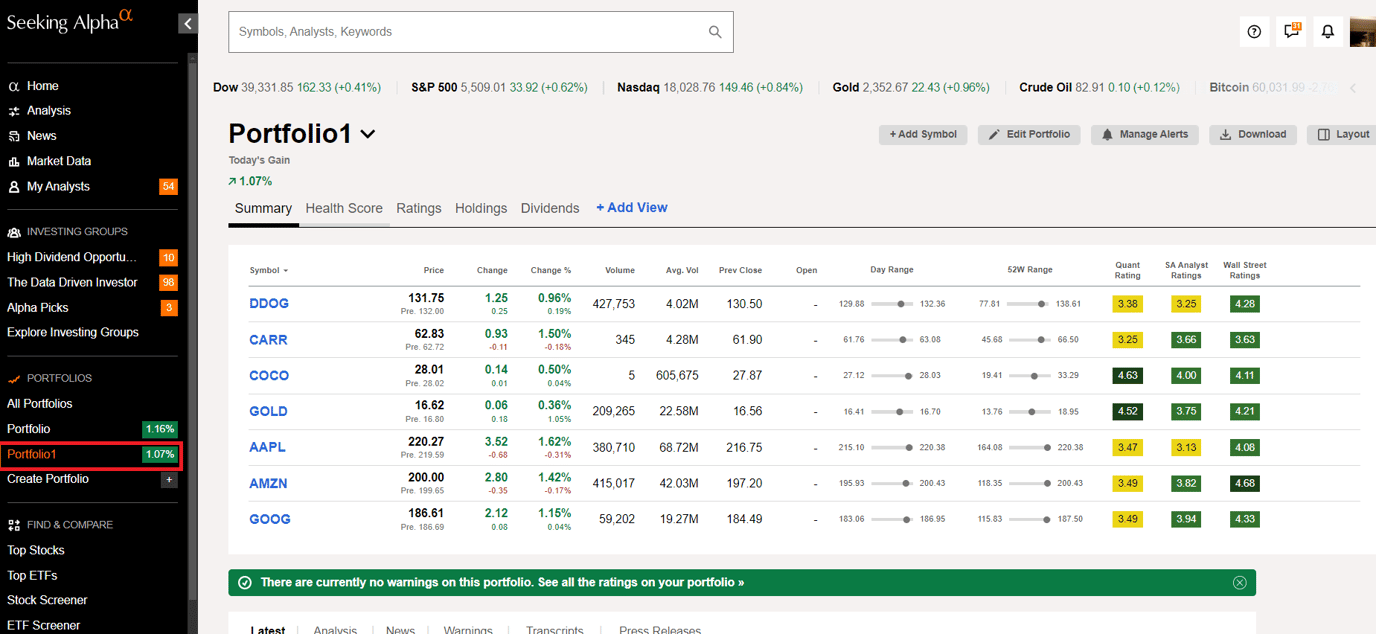This screenshot has height=634, width=1376.
Task: Open the DDOG symbol link
Action: click(x=268, y=304)
